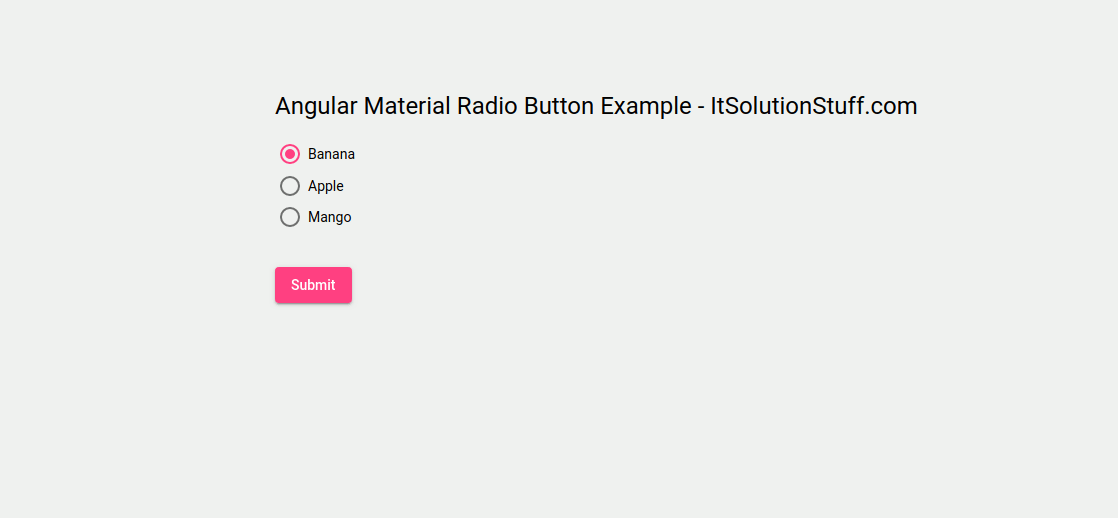This screenshot has height=518, width=1118.
Task: Click the "Mango" label text
Action: tap(330, 217)
